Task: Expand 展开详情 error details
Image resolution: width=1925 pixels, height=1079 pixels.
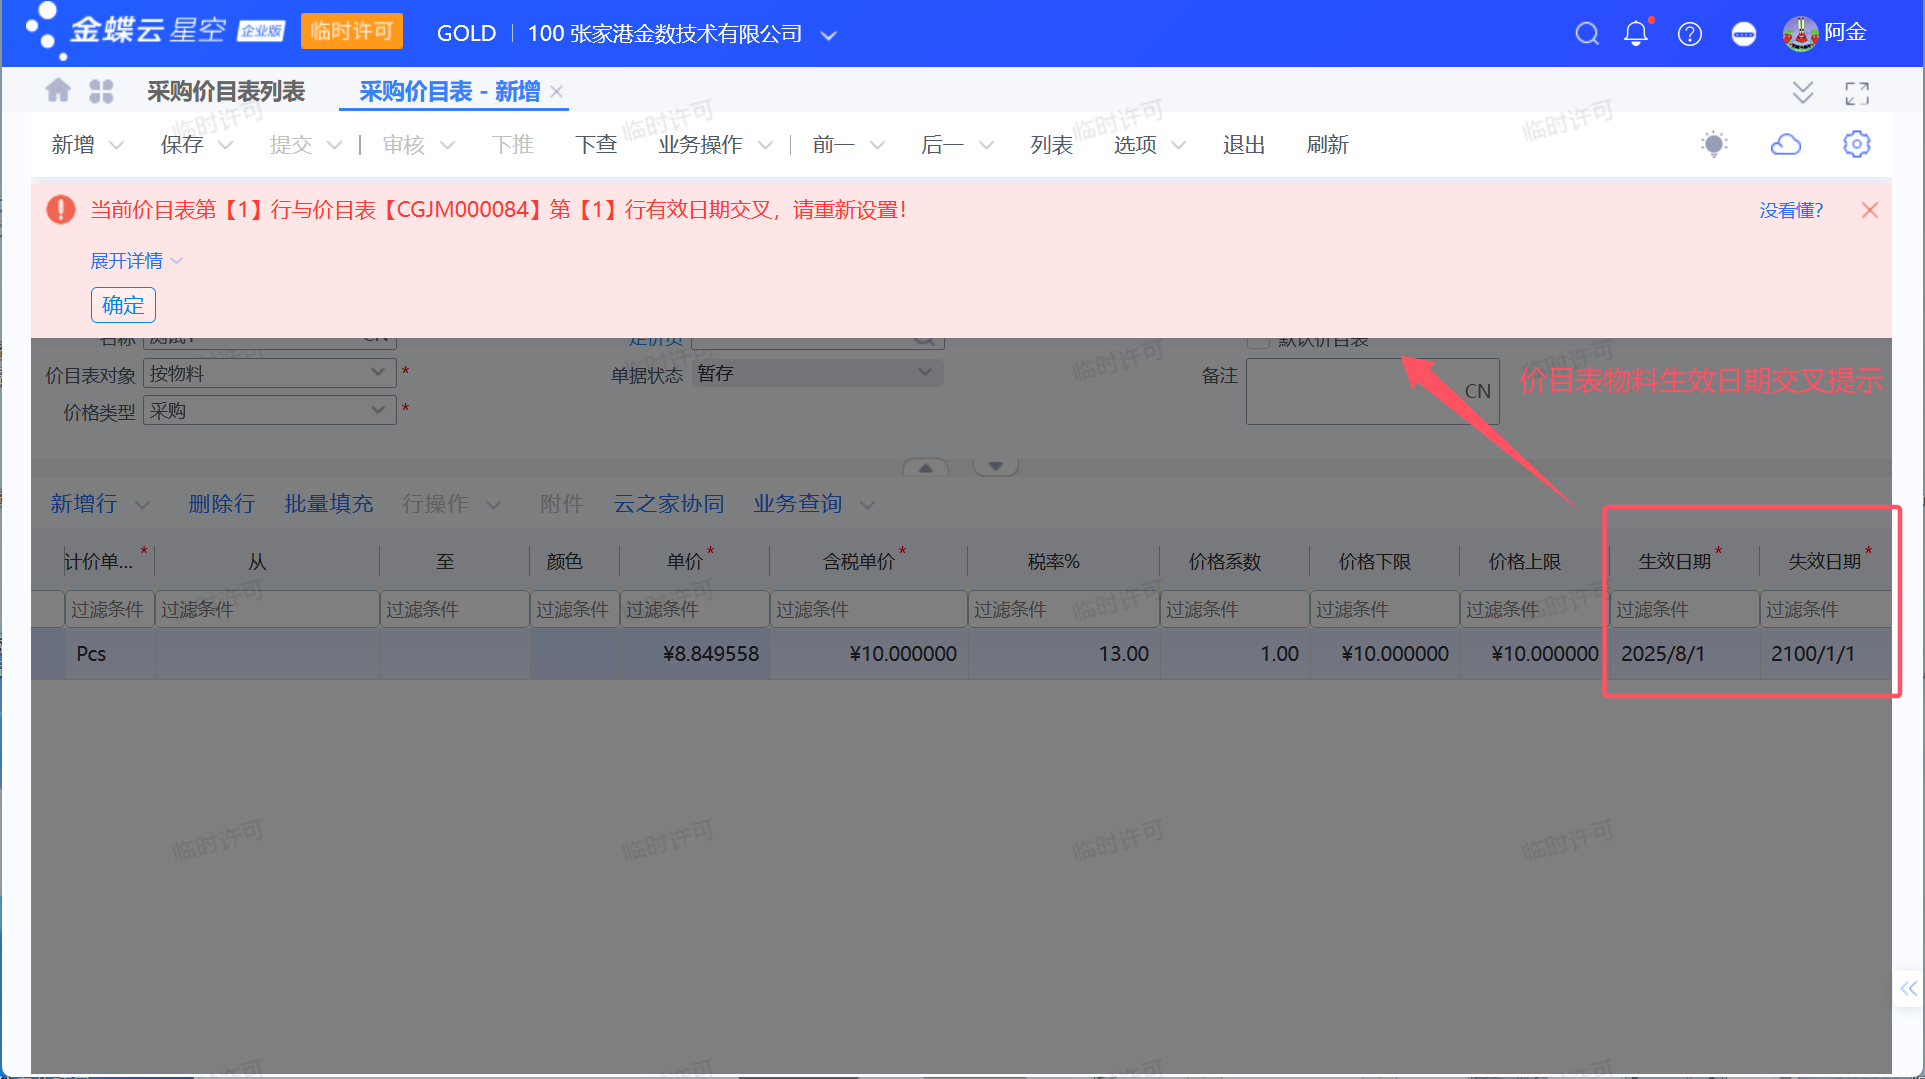Action: (136, 261)
